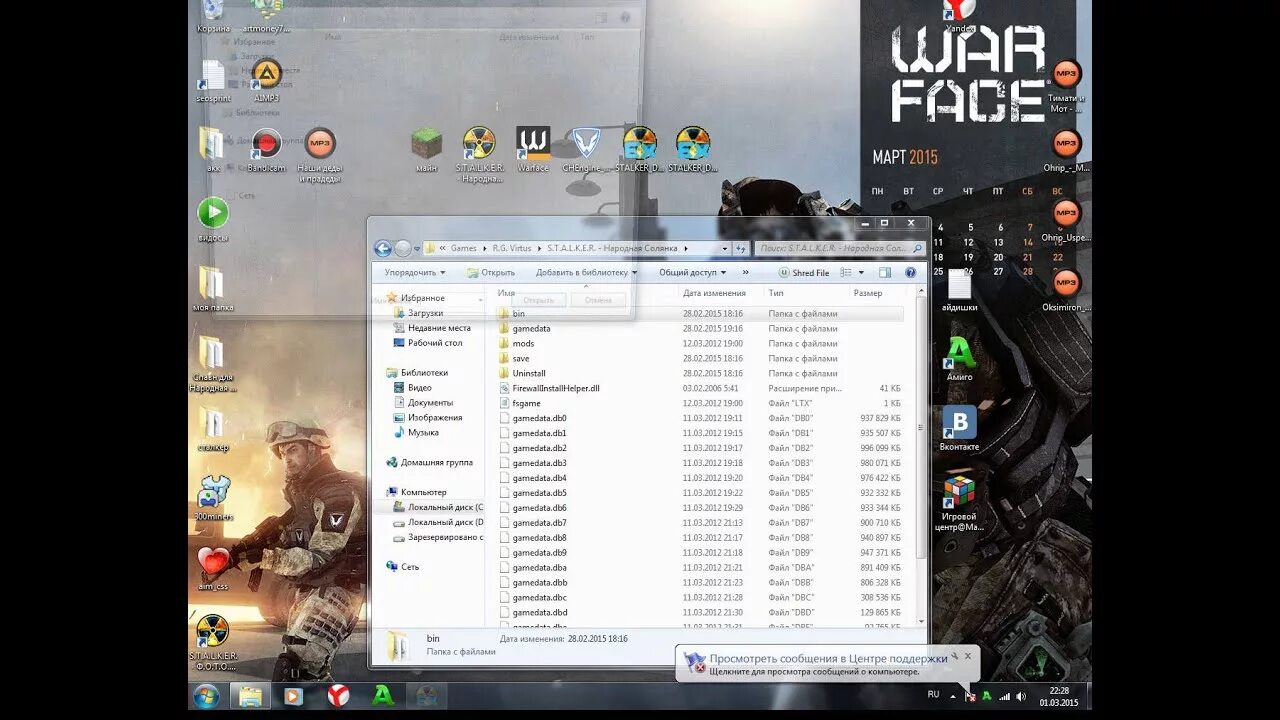
Task: Click the Explorer forward navigation arrow
Action: tap(403, 248)
